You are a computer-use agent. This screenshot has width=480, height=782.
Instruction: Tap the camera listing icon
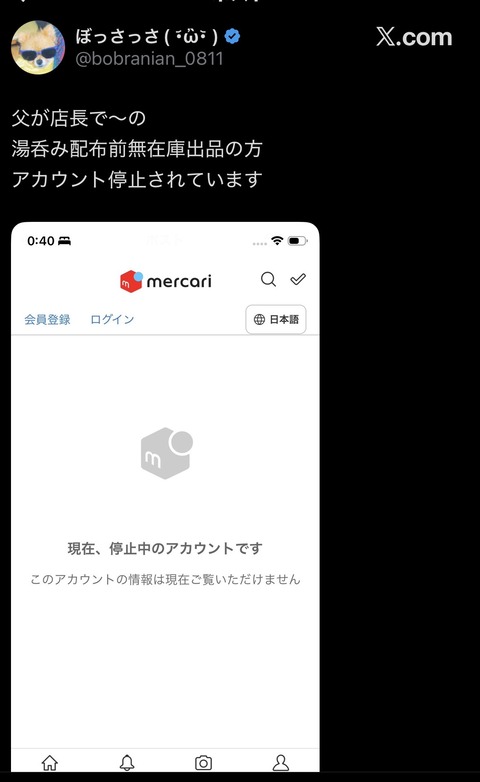203,763
